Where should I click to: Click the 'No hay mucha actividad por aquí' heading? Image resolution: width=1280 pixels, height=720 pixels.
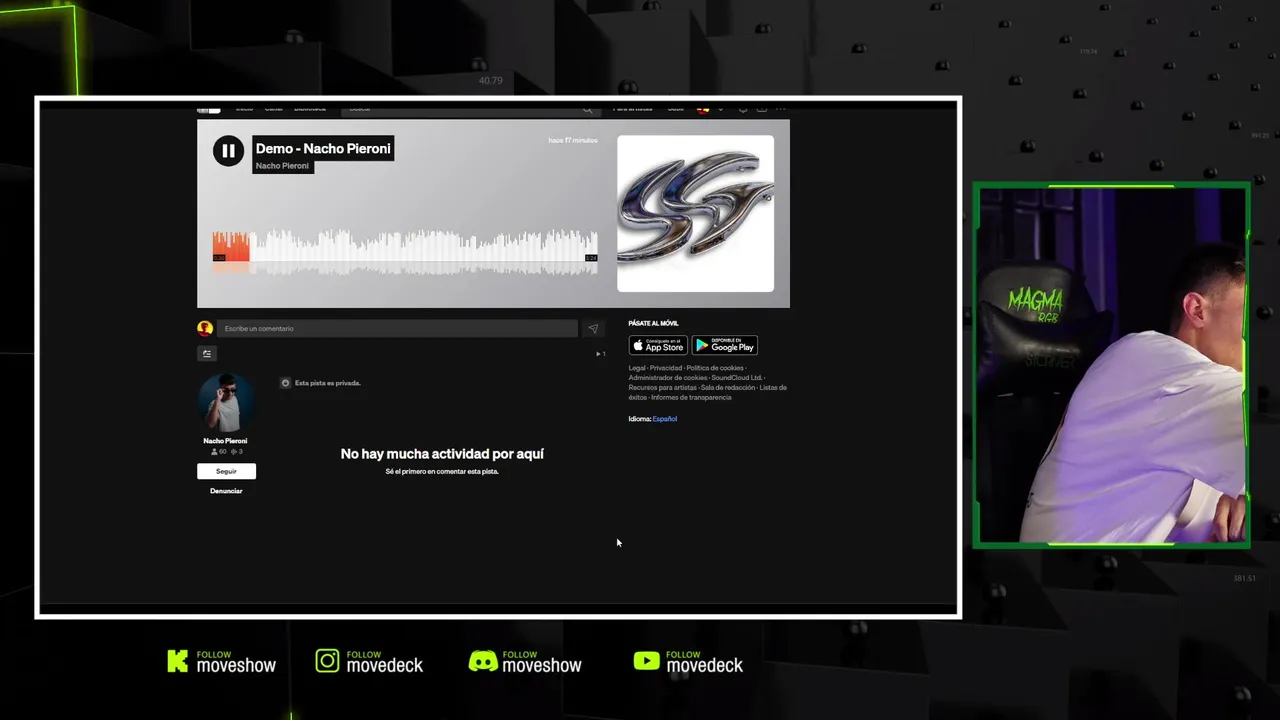click(x=442, y=454)
